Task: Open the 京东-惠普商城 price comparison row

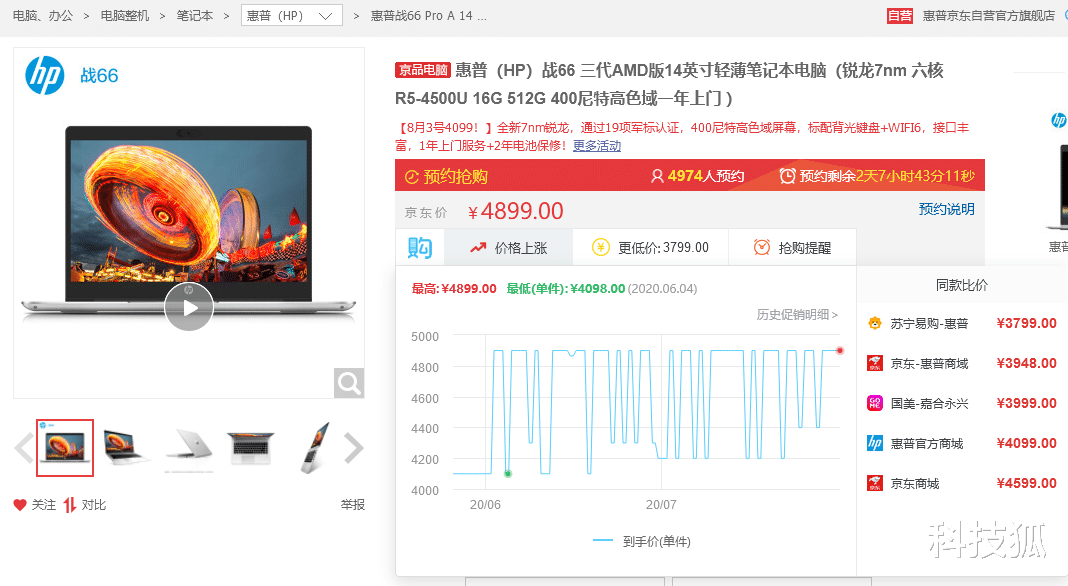Action: click(961, 363)
